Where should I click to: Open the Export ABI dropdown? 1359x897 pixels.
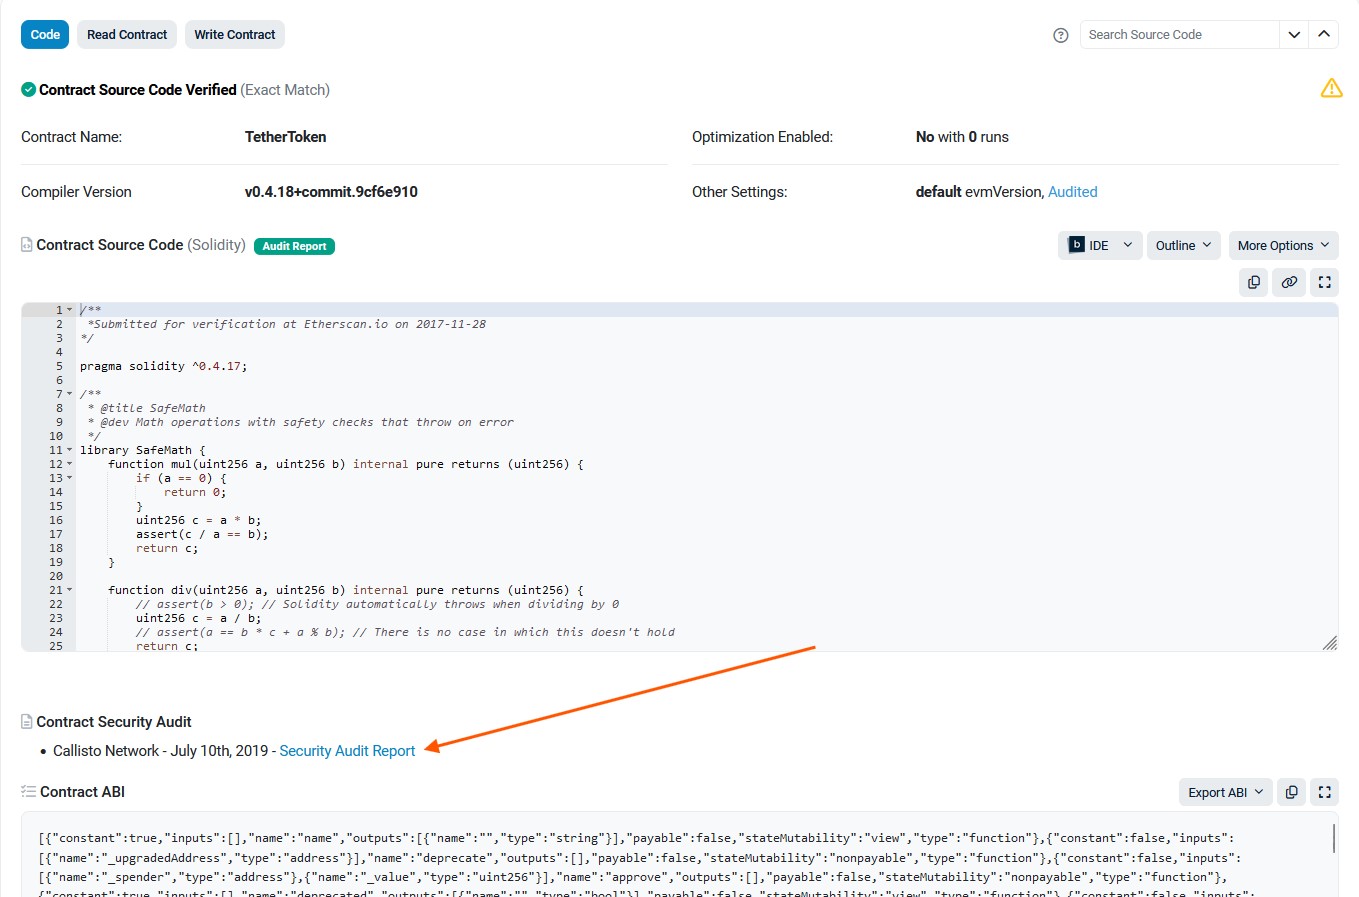click(1225, 792)
